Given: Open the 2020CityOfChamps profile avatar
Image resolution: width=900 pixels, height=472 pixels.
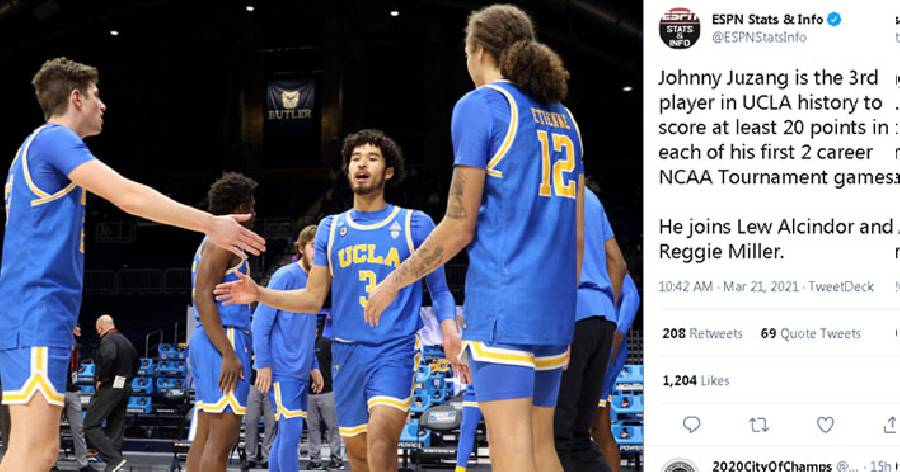Looking at the screenshot, I should click(x=680, y=466).
